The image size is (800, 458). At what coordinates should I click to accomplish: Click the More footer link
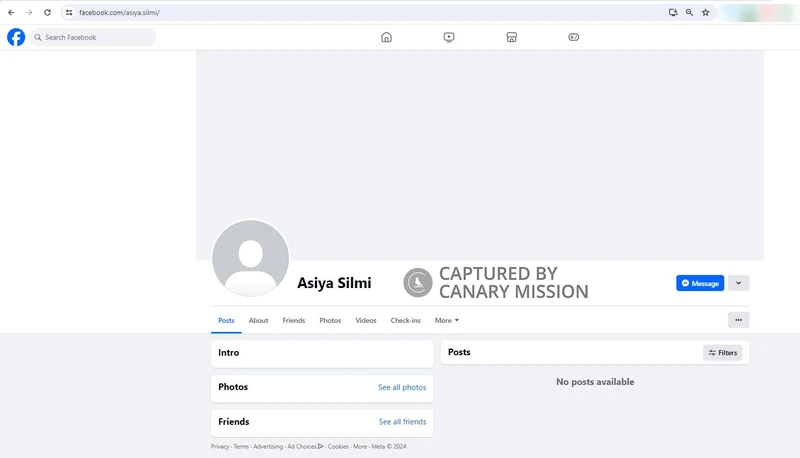tap(360, 446)
